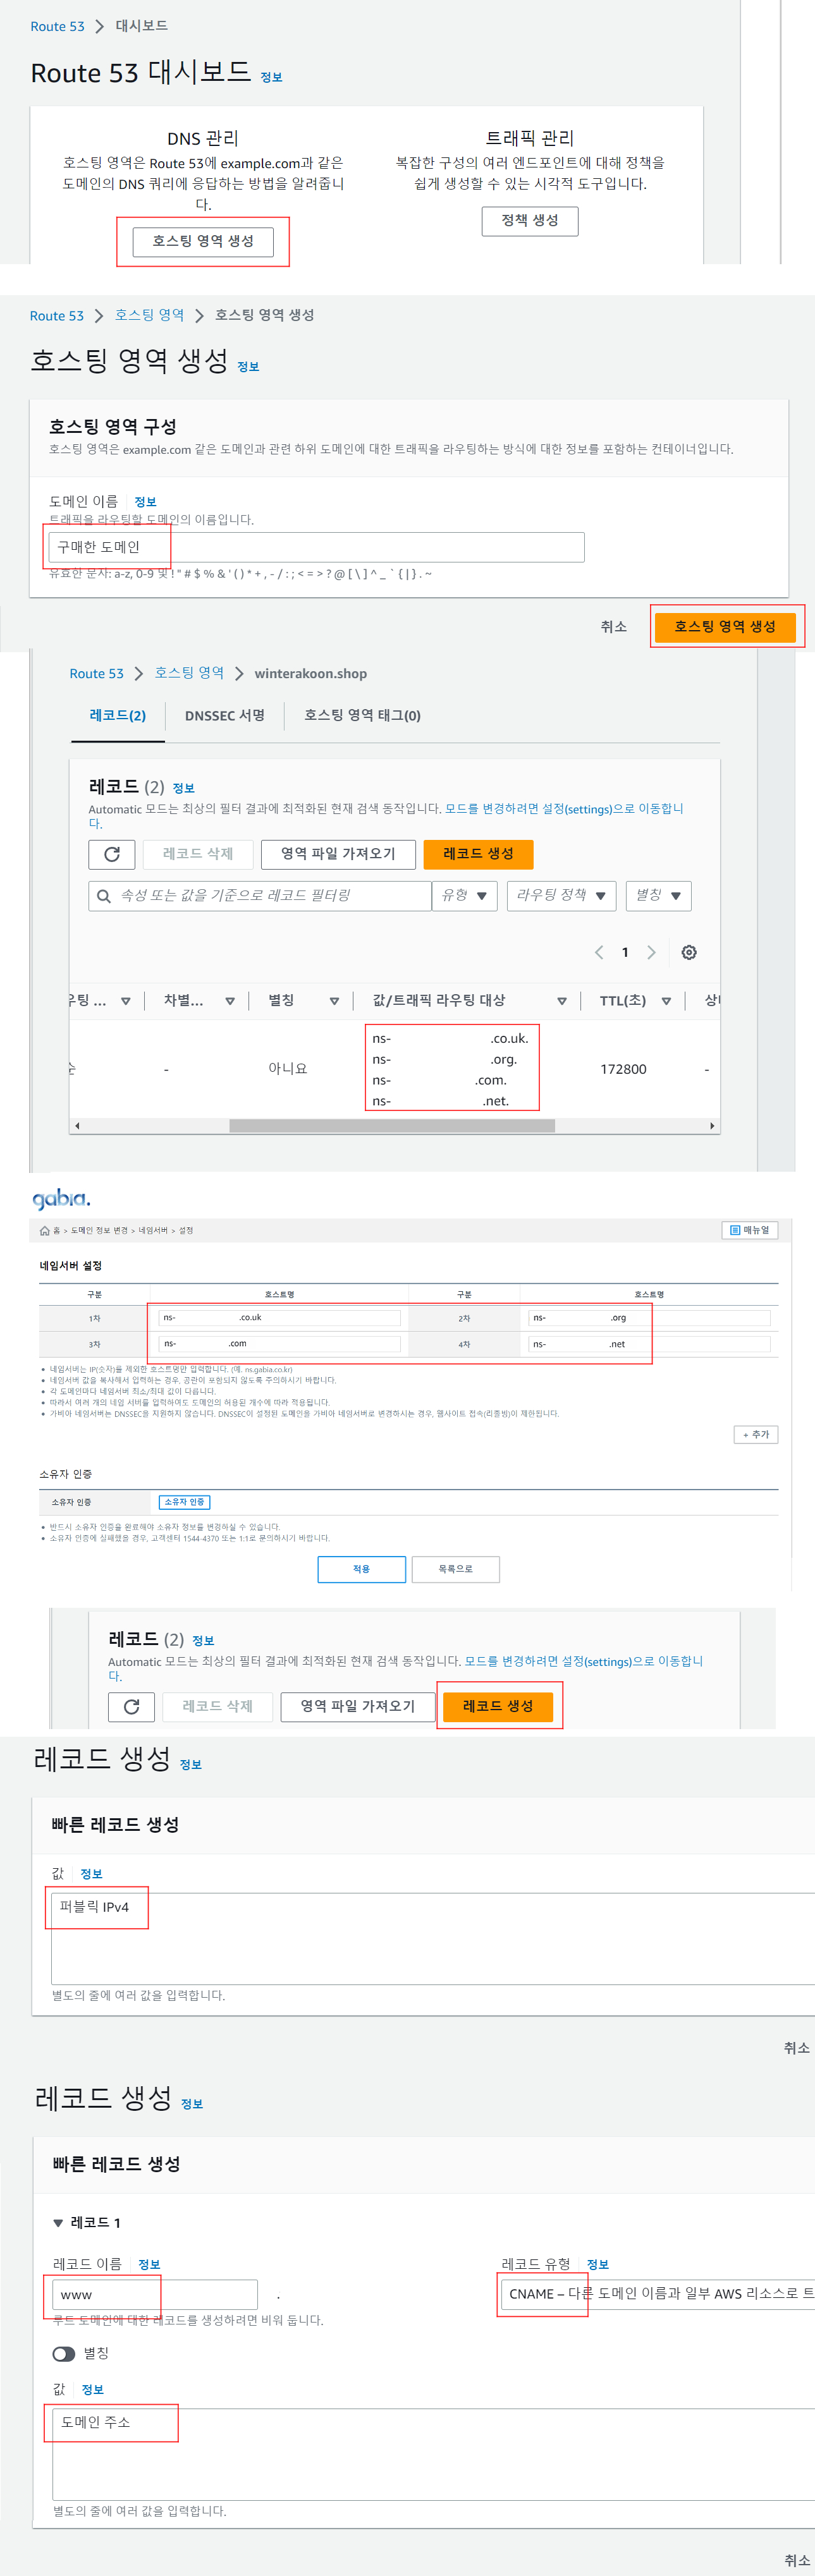Click 취소 beside the orange 호스팅 영역 생성 button
This screenshot has width=815, height=2576.
click(613, 627)
